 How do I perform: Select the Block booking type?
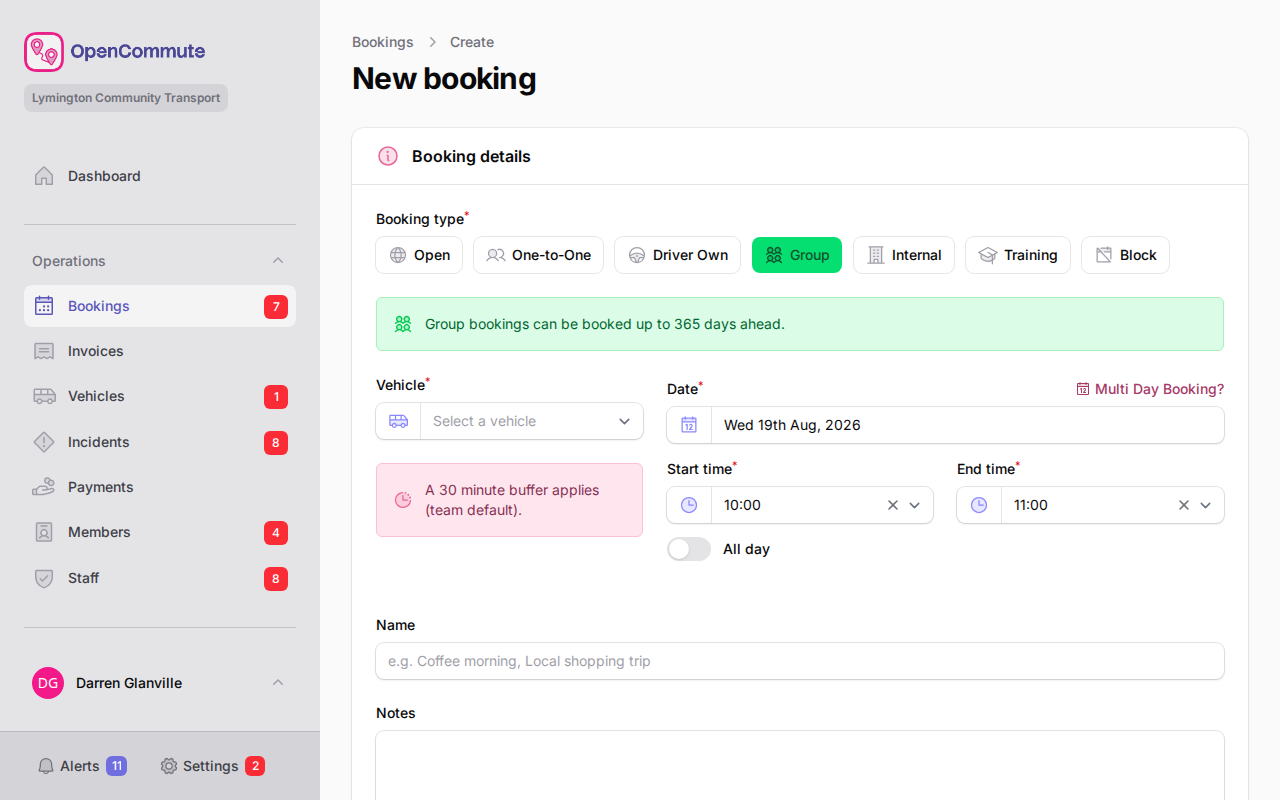pos(1125,255)
